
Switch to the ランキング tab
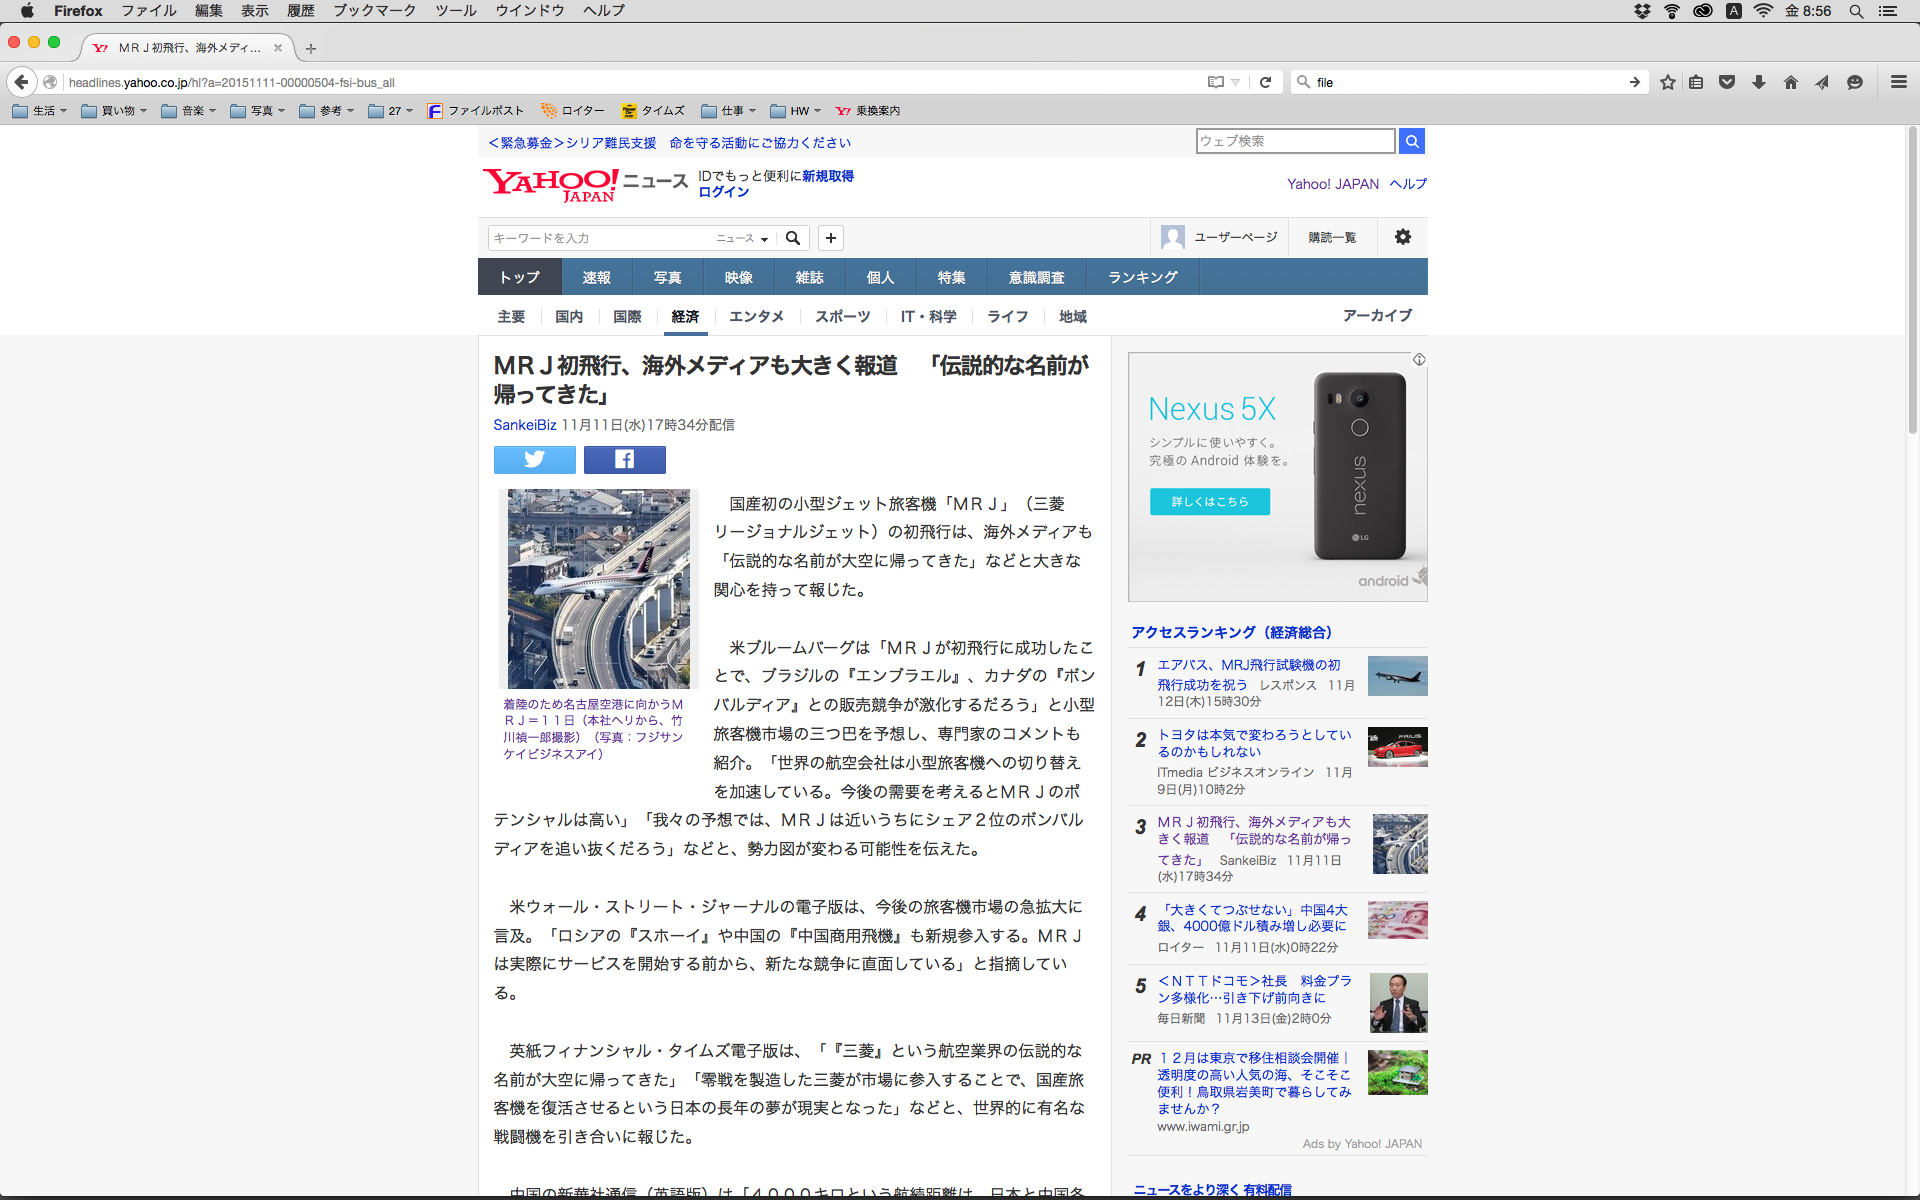point(1142,277)
